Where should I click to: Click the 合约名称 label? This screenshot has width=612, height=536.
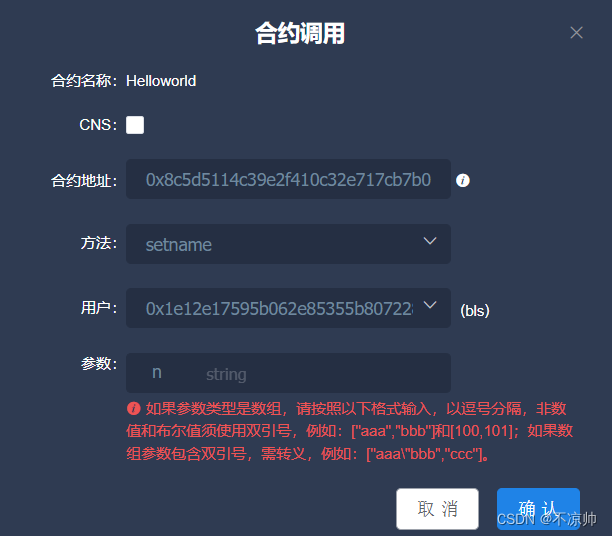click(x=84, y=81)
